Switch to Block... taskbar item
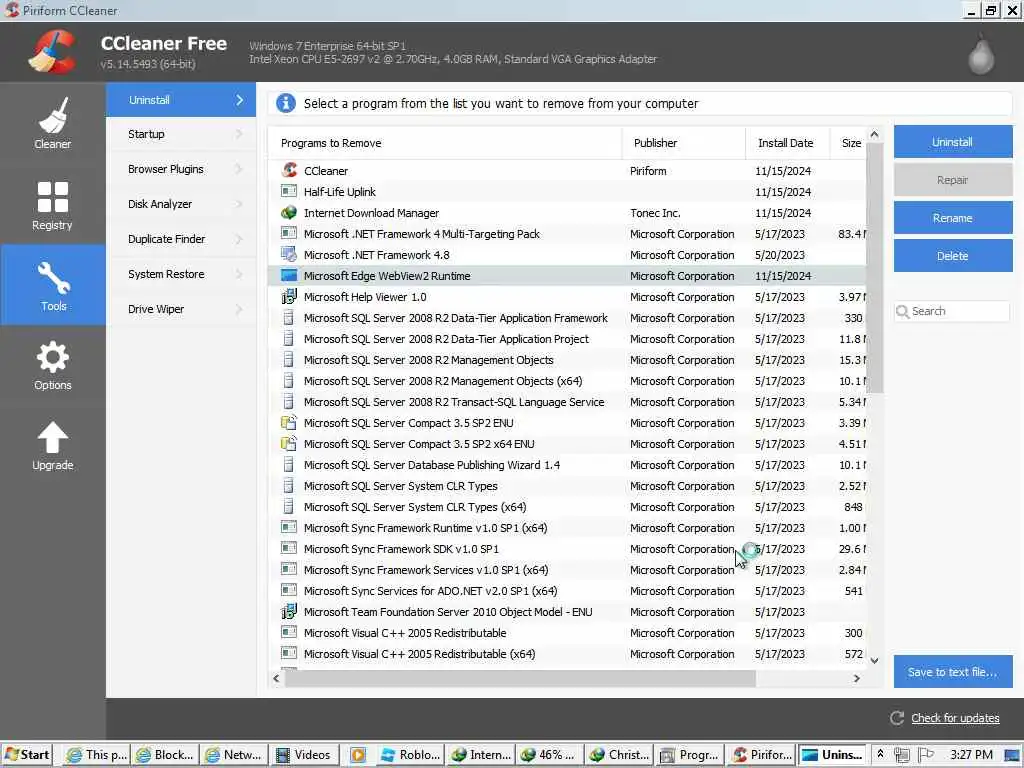This screenshot has height=768, width=1024. [164, 755]
